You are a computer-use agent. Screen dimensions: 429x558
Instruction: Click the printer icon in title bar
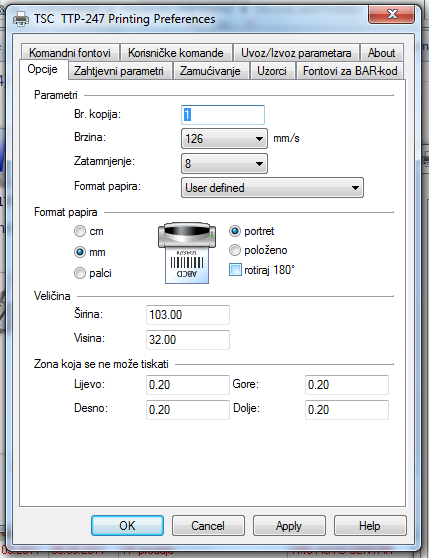(x=21, y=19)
